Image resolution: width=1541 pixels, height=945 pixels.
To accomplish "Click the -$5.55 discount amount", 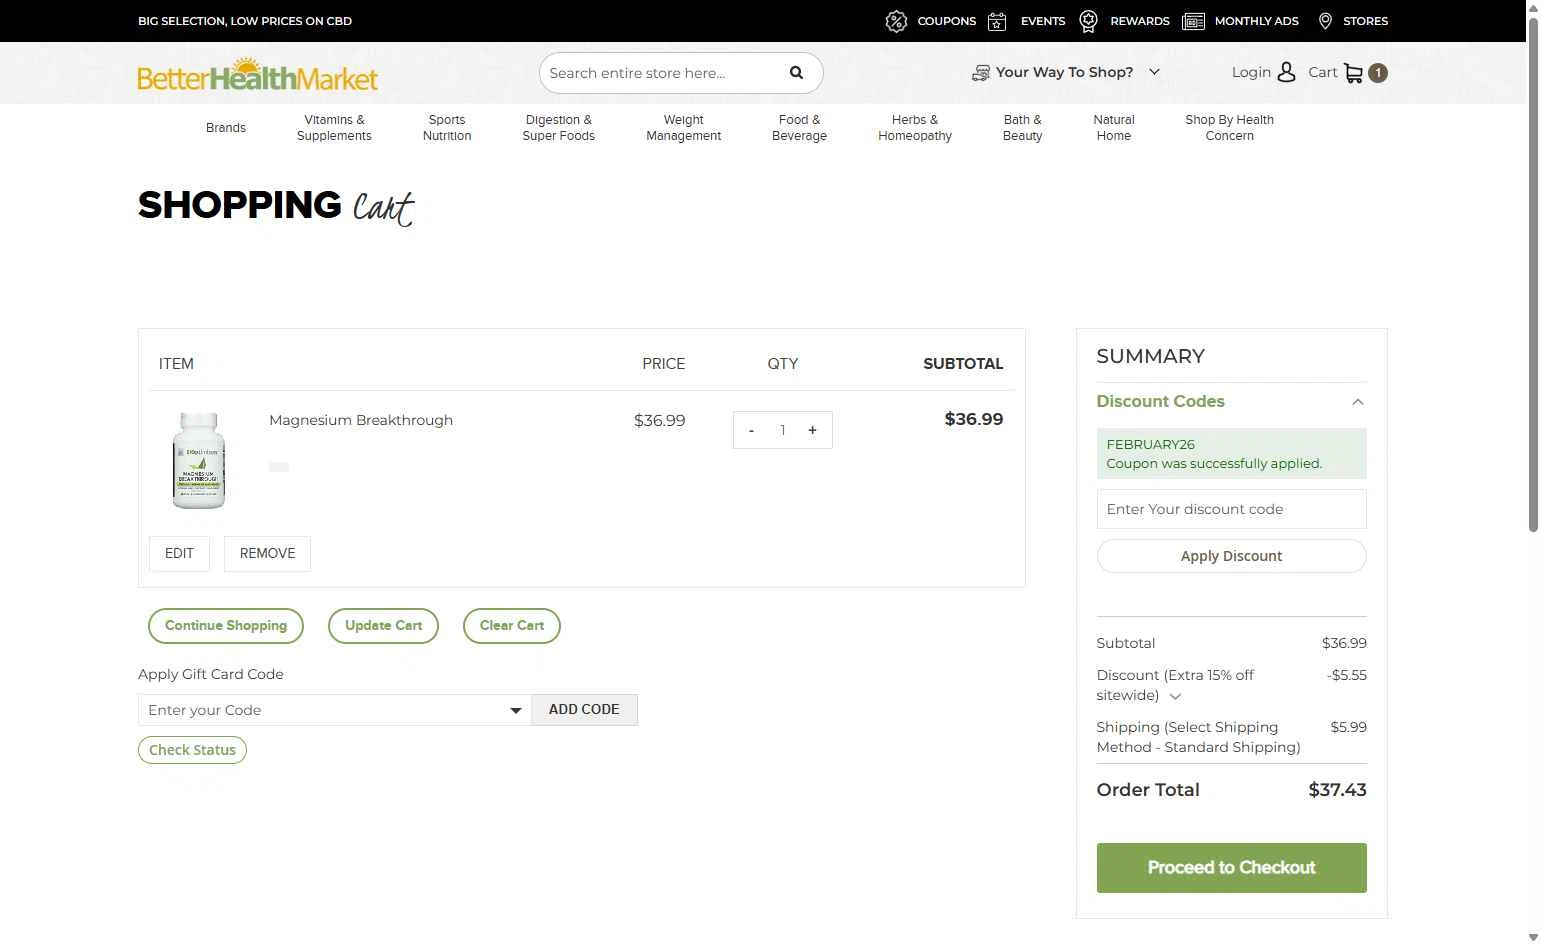I will click(1347, 675).
